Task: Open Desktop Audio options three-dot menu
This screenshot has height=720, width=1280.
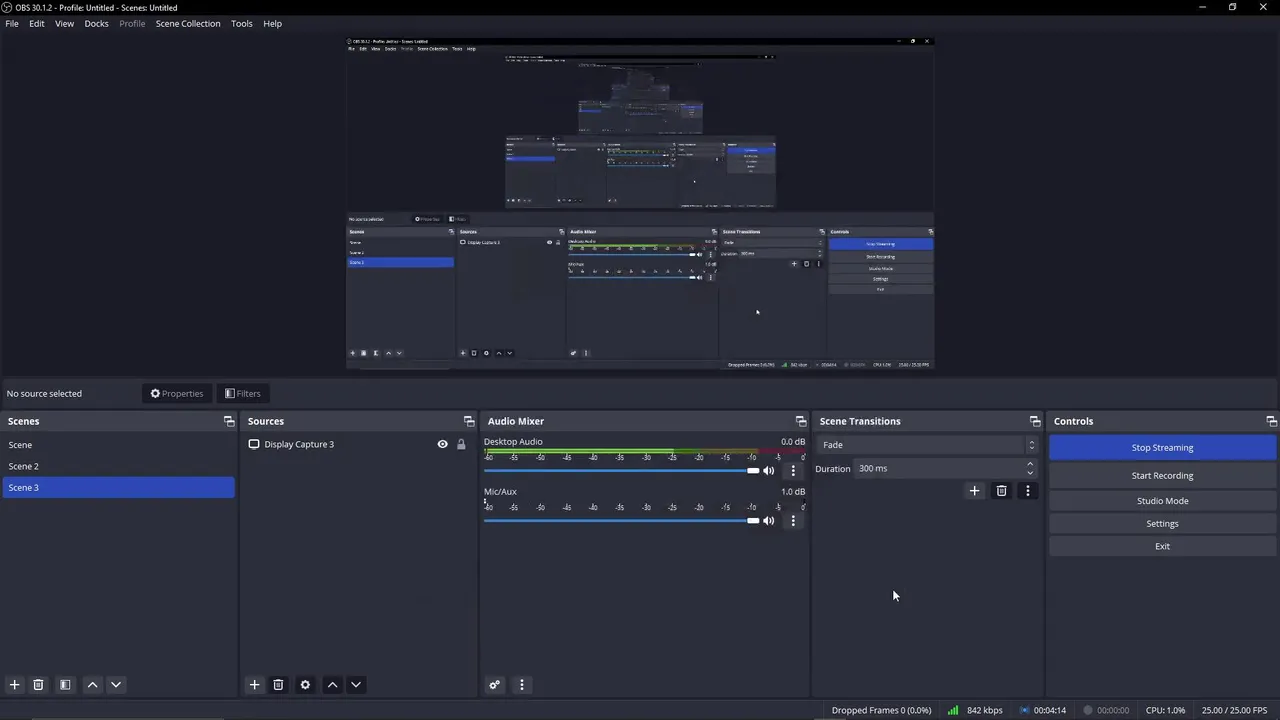Action: [793, 470]
